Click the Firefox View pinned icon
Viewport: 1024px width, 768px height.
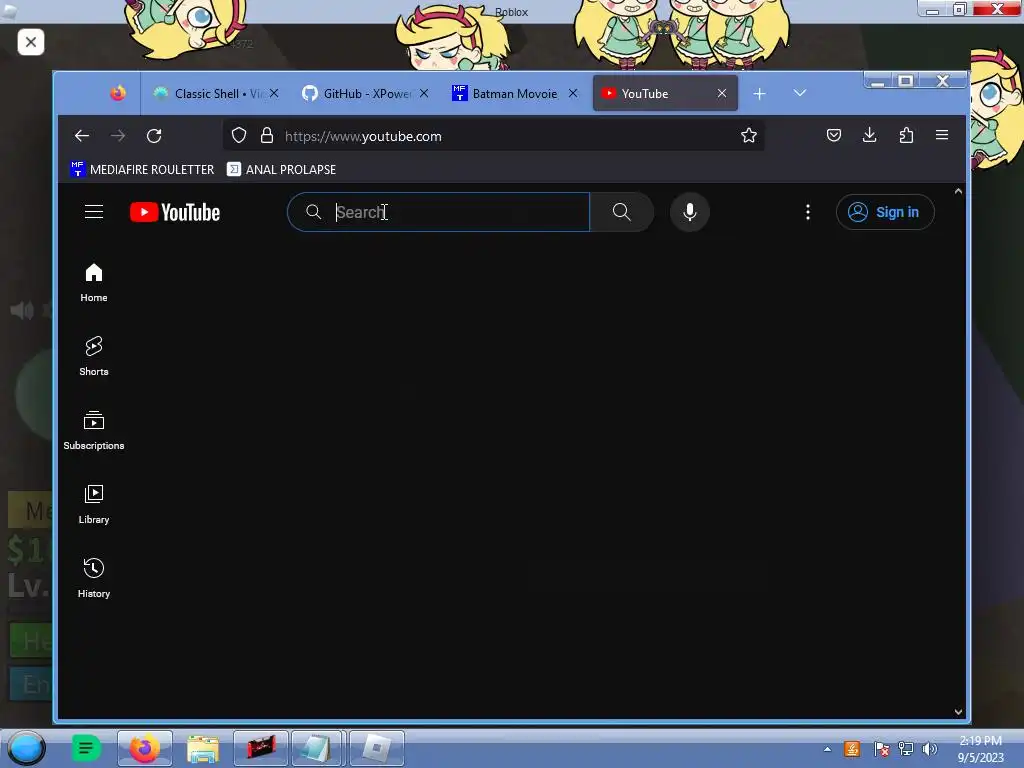(x=118, y=93)
